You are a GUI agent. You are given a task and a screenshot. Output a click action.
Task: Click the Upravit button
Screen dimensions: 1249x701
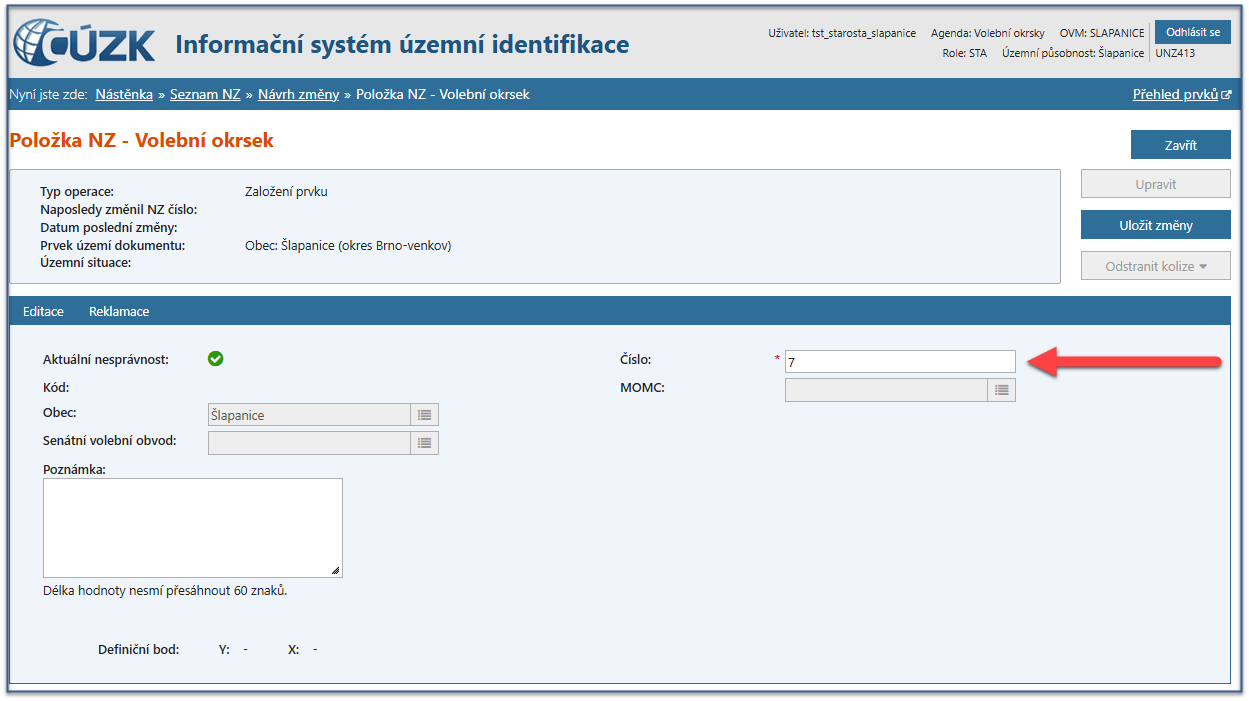point(1155,185)
